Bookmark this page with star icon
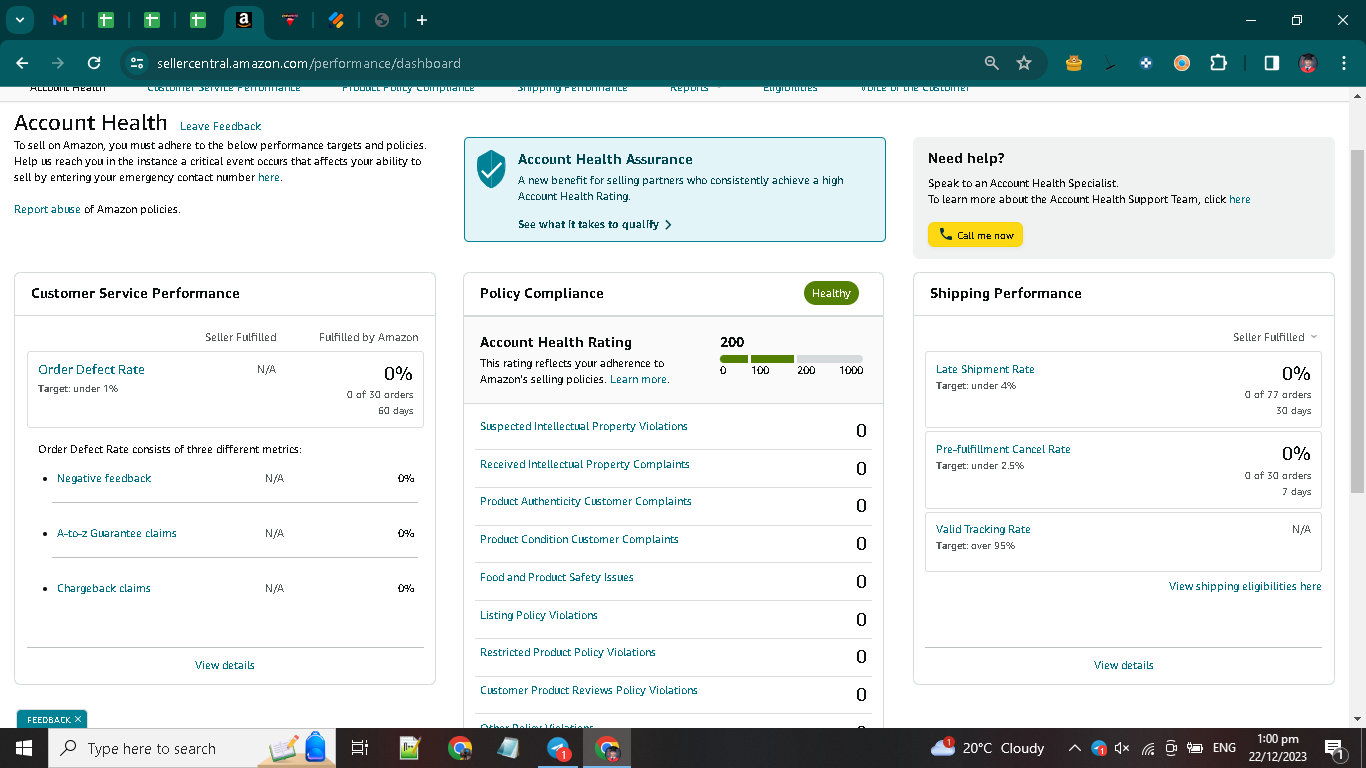Image resolution: width=1366 pixels, height=768 pixels. pyautogui.click(x=1024, y=63)
